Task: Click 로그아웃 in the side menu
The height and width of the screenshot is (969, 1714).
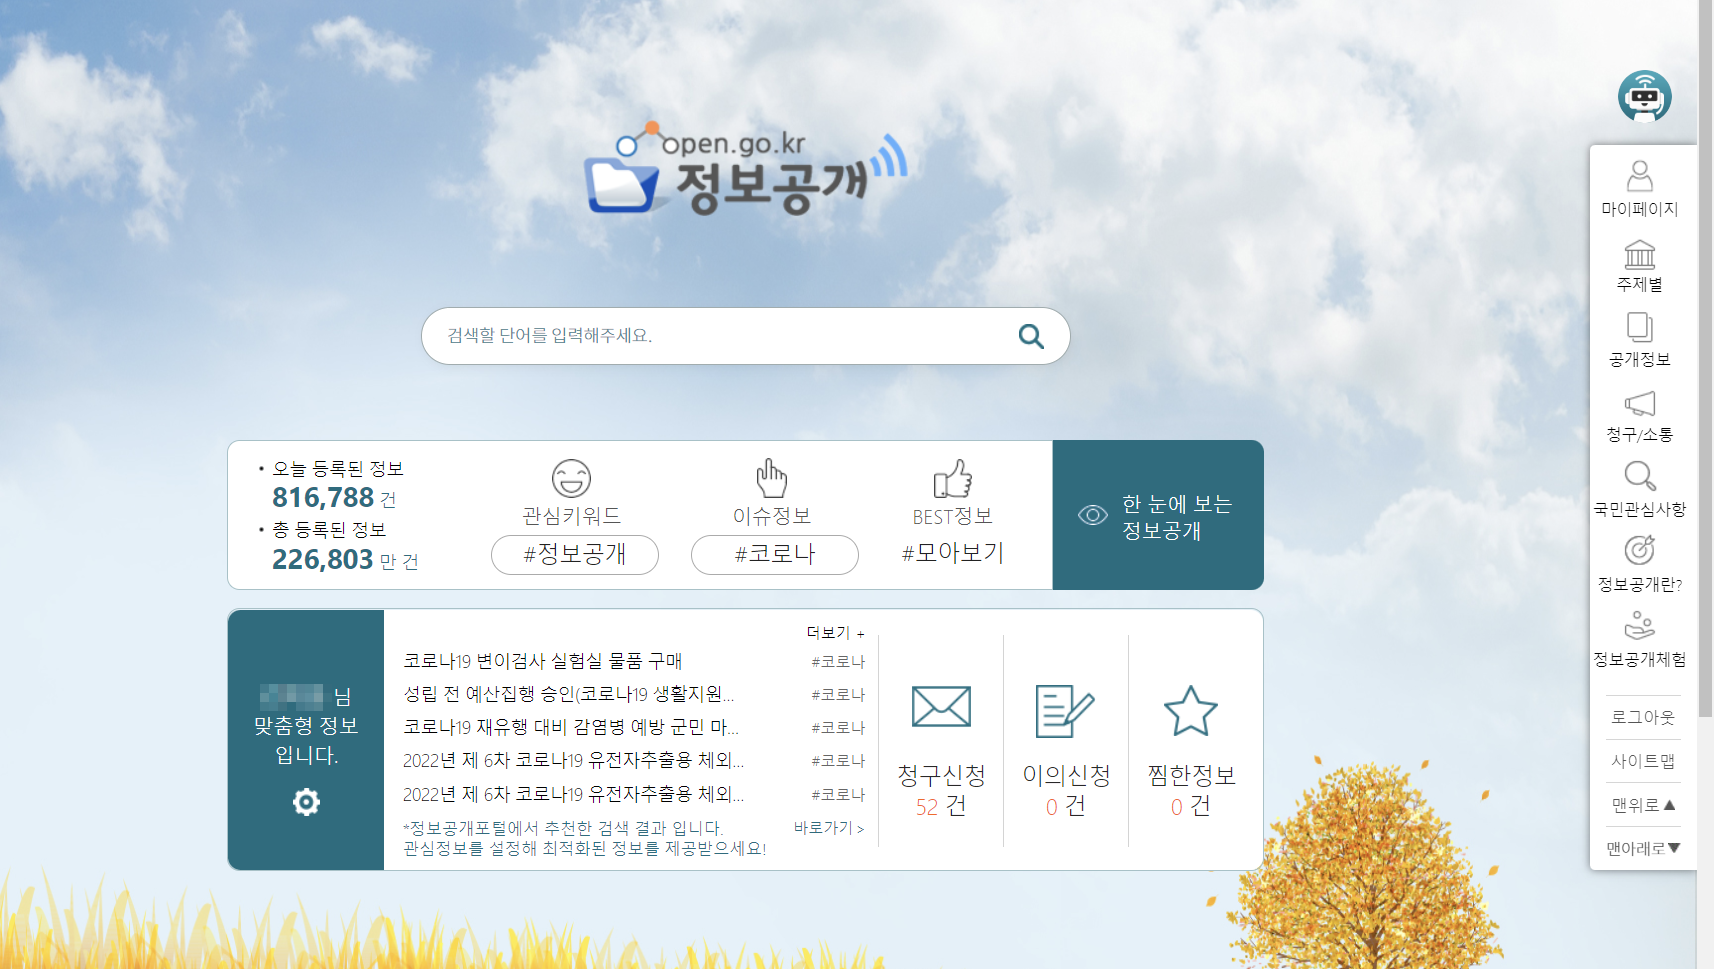Action: tap(1643, 717)
